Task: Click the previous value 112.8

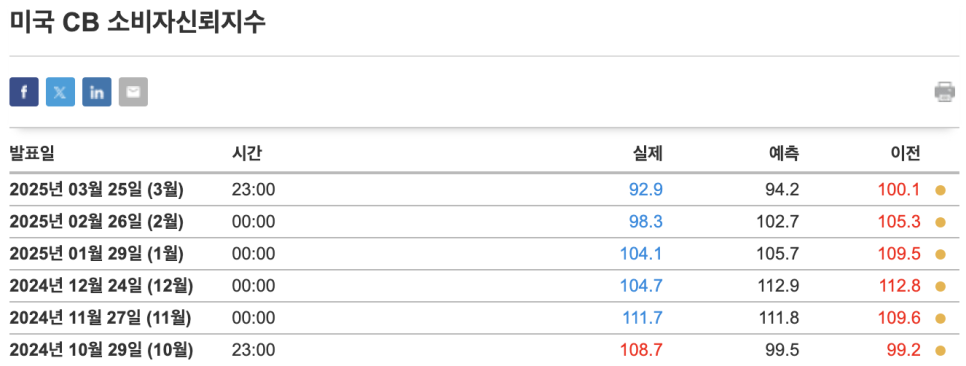Action: click(900, 286)
